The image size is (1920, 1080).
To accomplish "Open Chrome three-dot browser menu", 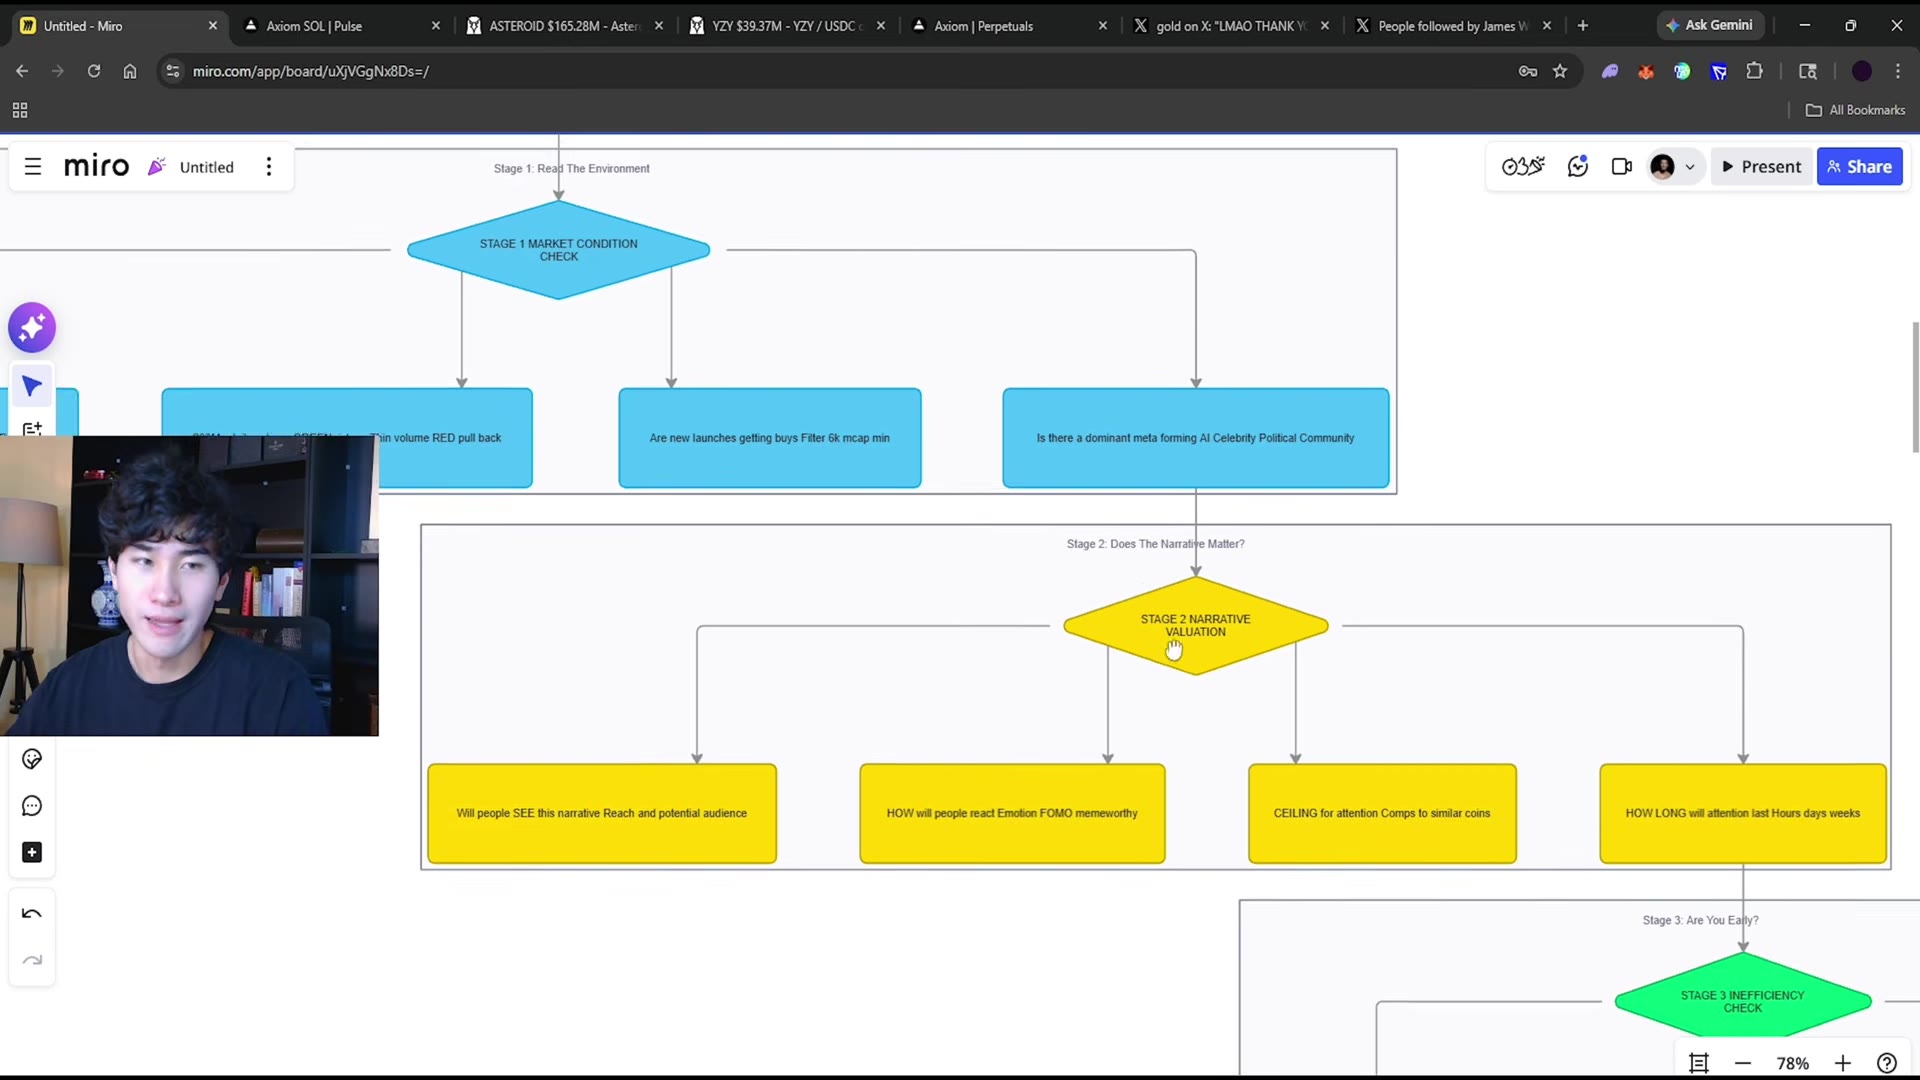I will coord(1898,71).
